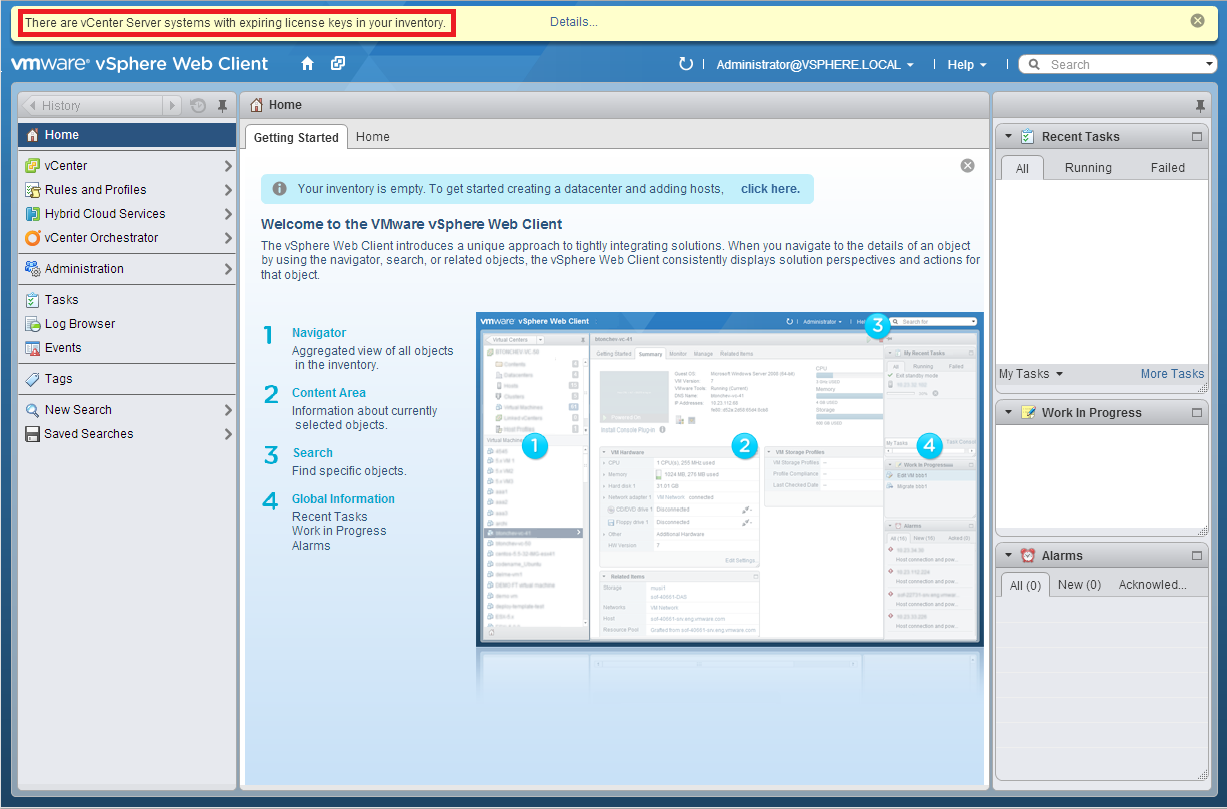
Task: Open the vCenter Inventory Lists icon
Action: tap(338, 64)
